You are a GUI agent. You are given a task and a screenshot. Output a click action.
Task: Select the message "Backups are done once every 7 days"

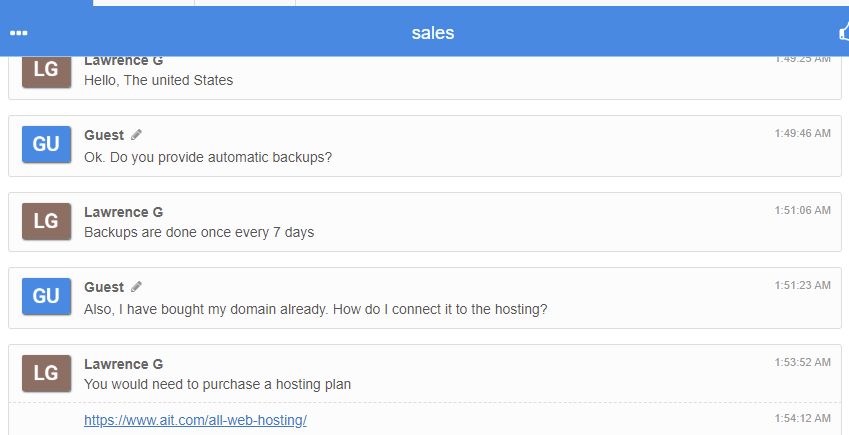(x=199, y=232)
